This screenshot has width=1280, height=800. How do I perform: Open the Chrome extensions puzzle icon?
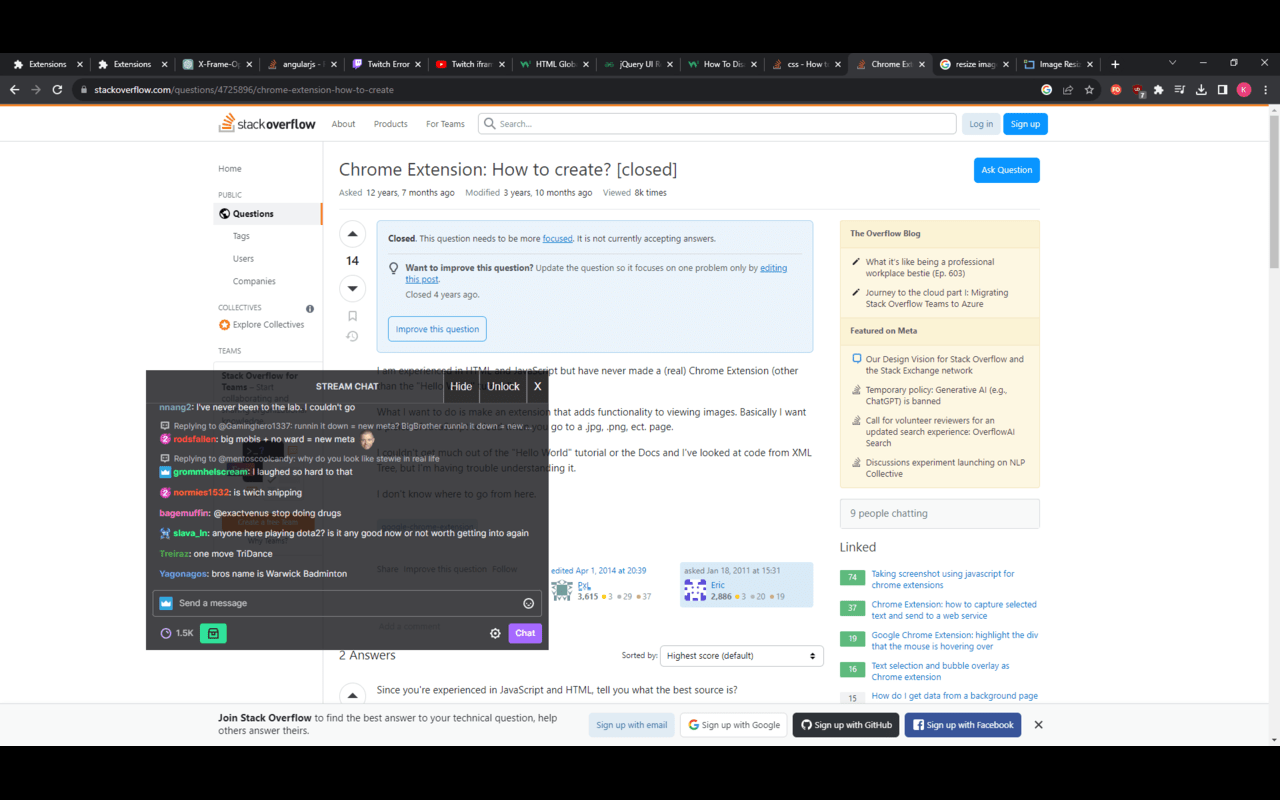click(x=1159, y=90)
